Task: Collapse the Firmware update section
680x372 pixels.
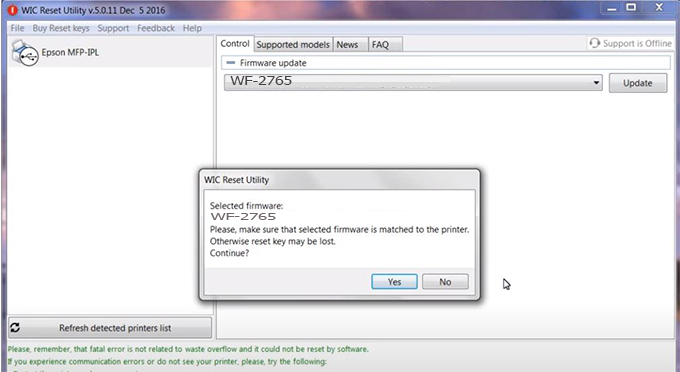Action: tap(231, 63)
